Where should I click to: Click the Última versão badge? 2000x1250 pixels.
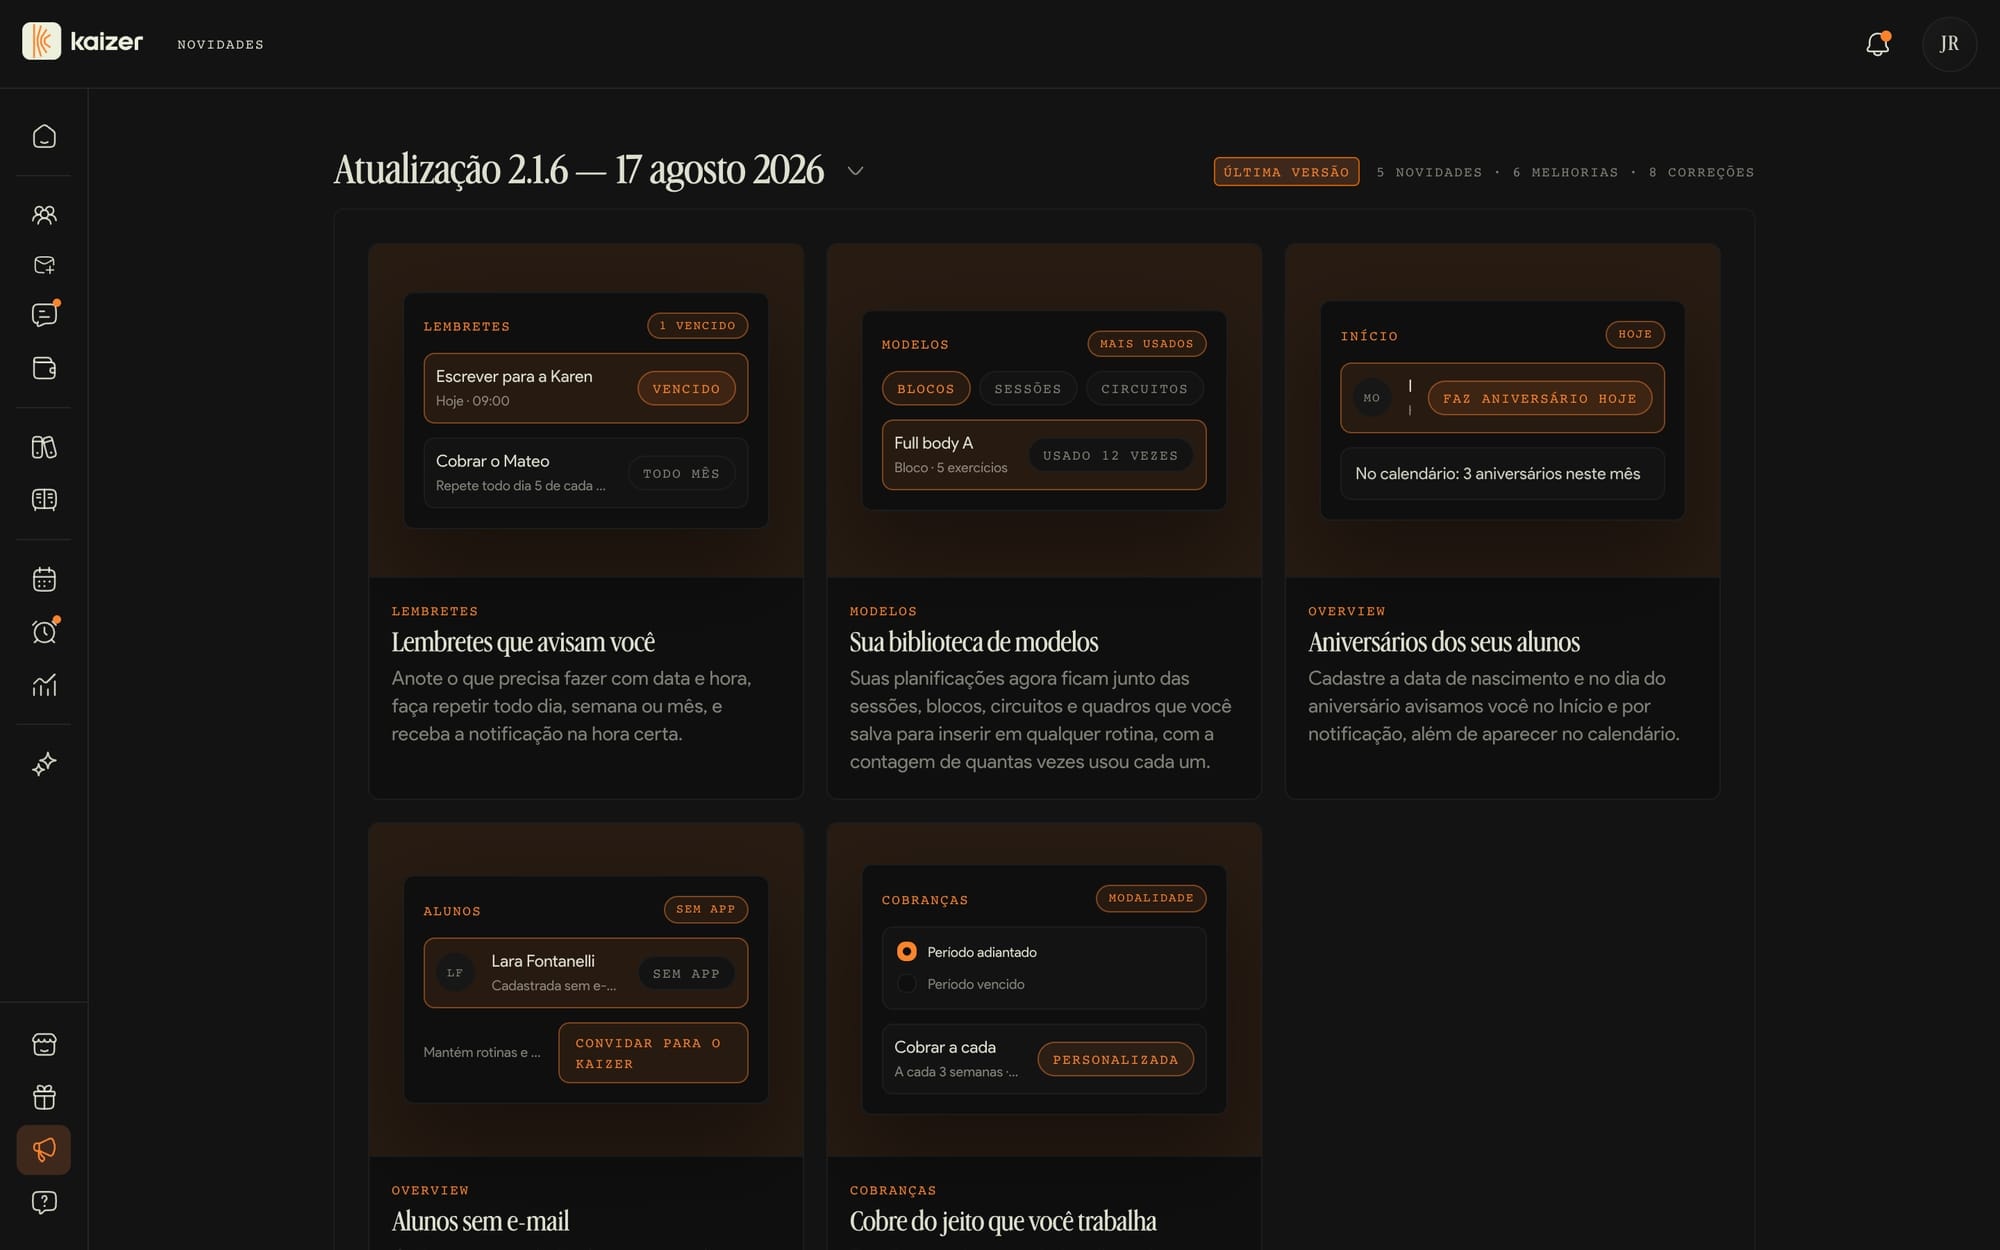(1286, 172)
